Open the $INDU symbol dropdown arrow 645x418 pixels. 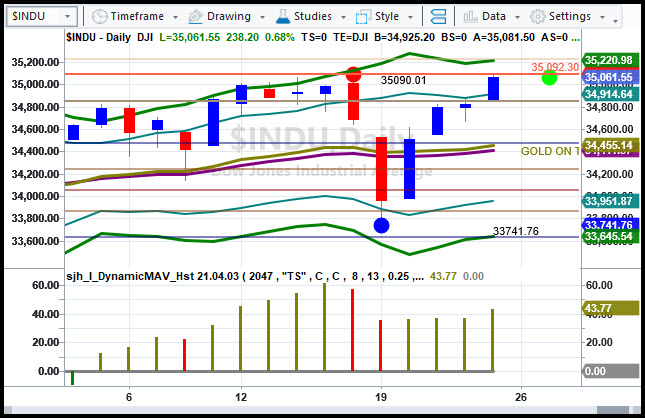click(67, 16)
